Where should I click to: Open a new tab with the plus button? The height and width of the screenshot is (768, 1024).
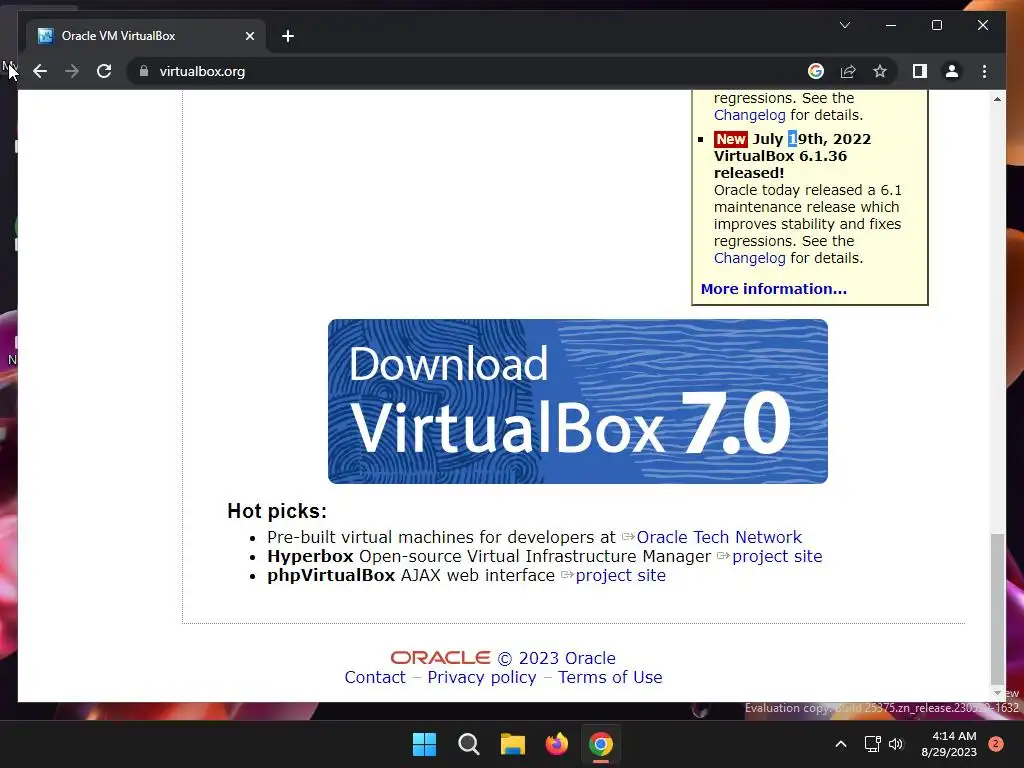pyautogui.click(x=287, y=36)
